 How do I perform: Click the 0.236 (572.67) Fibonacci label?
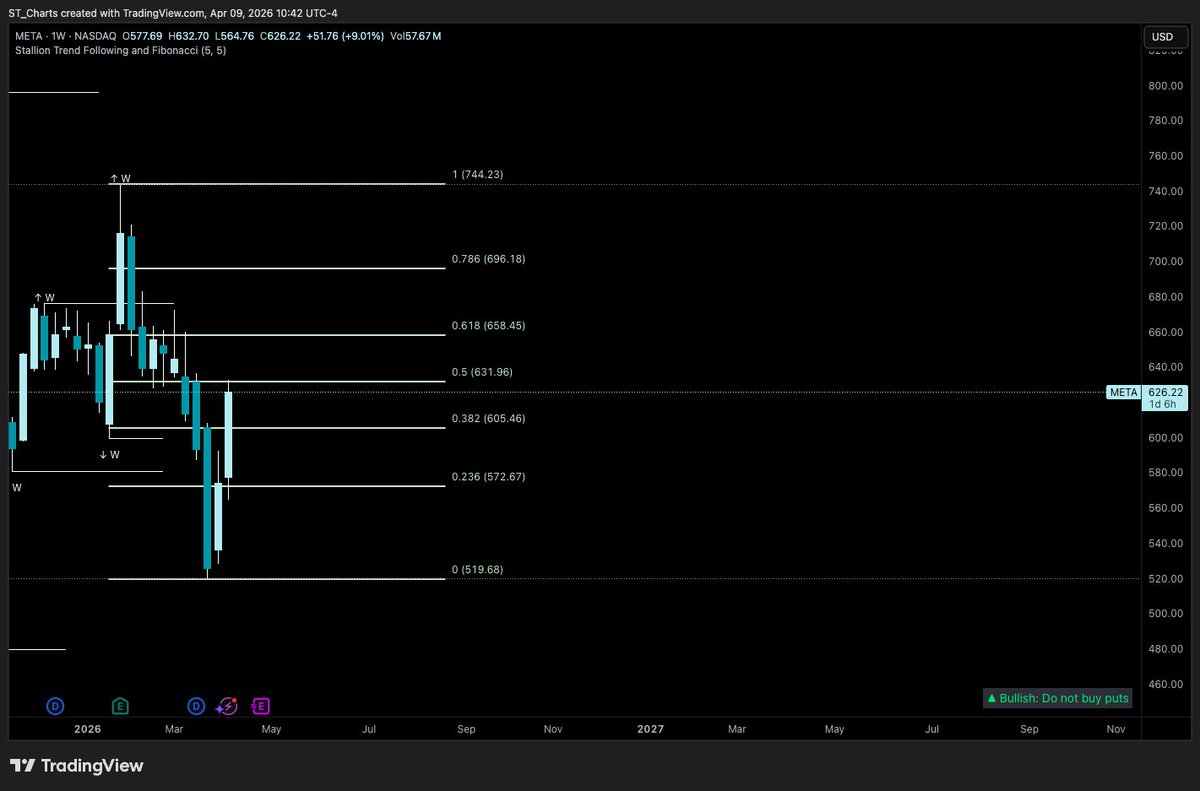pyautogui.click(x=488, y=477)
